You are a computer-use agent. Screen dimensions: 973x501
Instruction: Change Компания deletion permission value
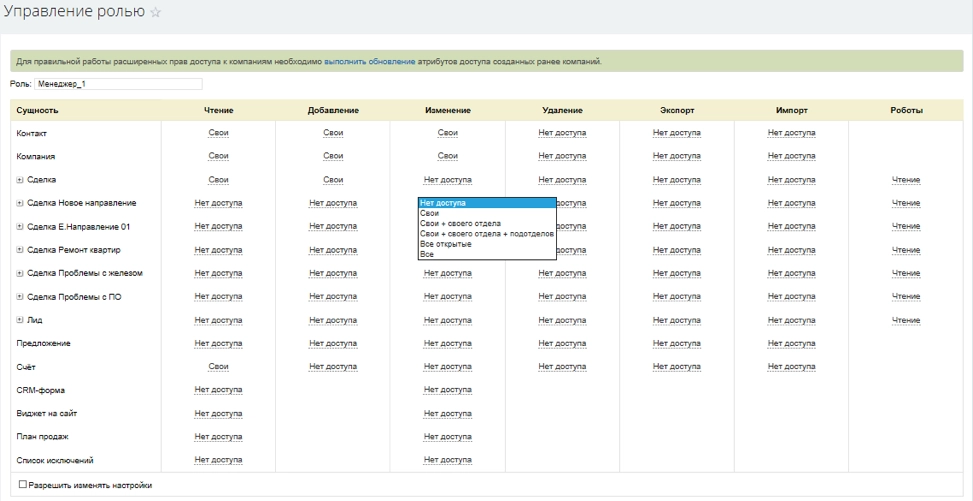pyautogui.click(x=562, y=157)
